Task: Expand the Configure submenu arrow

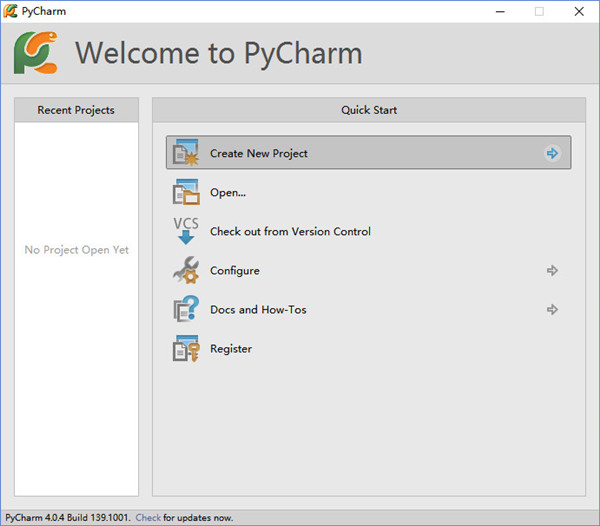Action: tap(552, 270)
